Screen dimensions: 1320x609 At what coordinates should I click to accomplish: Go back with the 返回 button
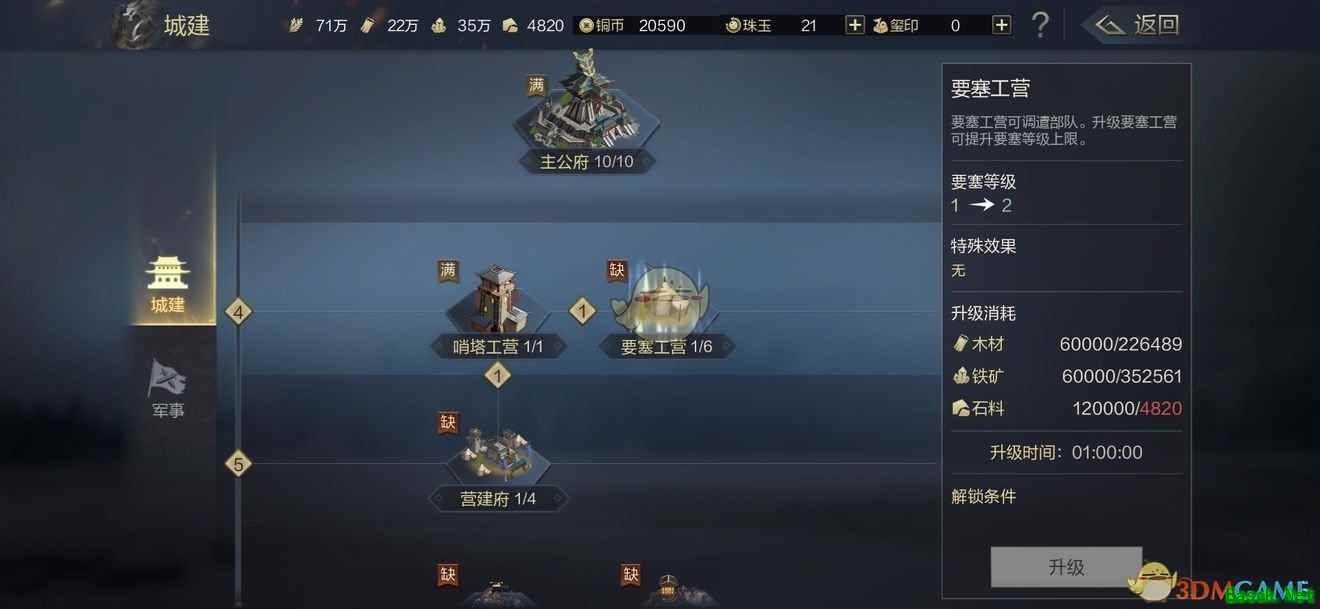[1137, 25]
